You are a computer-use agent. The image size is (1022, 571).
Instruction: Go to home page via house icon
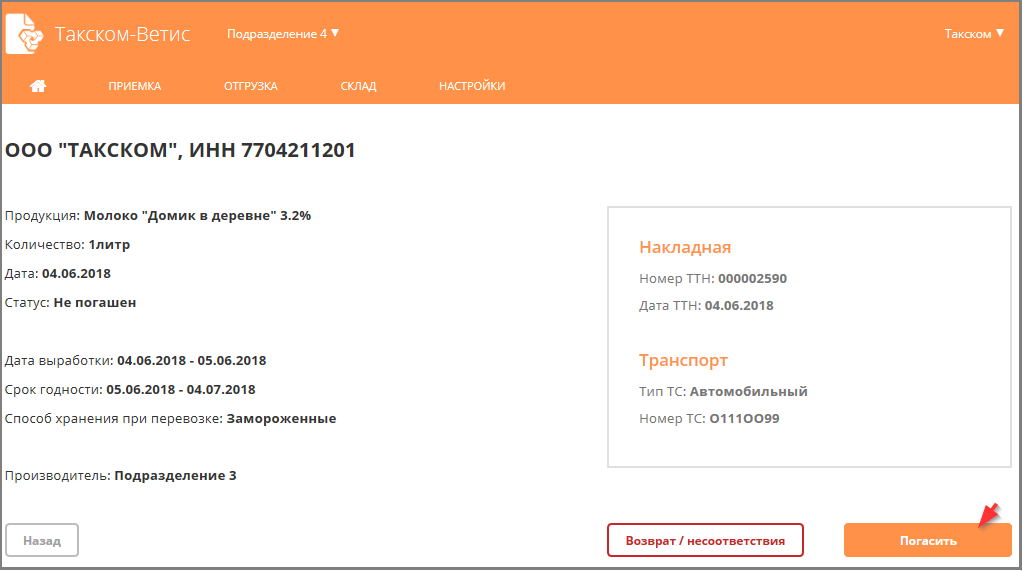[38, 86]
